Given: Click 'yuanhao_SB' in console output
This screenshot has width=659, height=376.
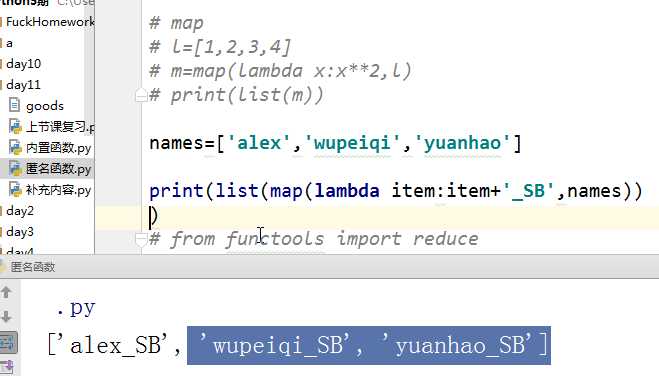Looking at the screenshot, I should [461, 345].
